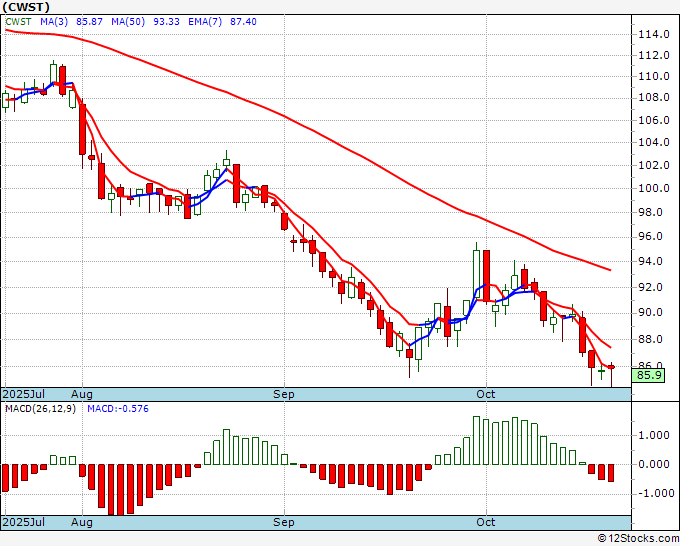680x546 pixels.
Task: Click the Oct label on MACD axis
Action: coord(485,522)
